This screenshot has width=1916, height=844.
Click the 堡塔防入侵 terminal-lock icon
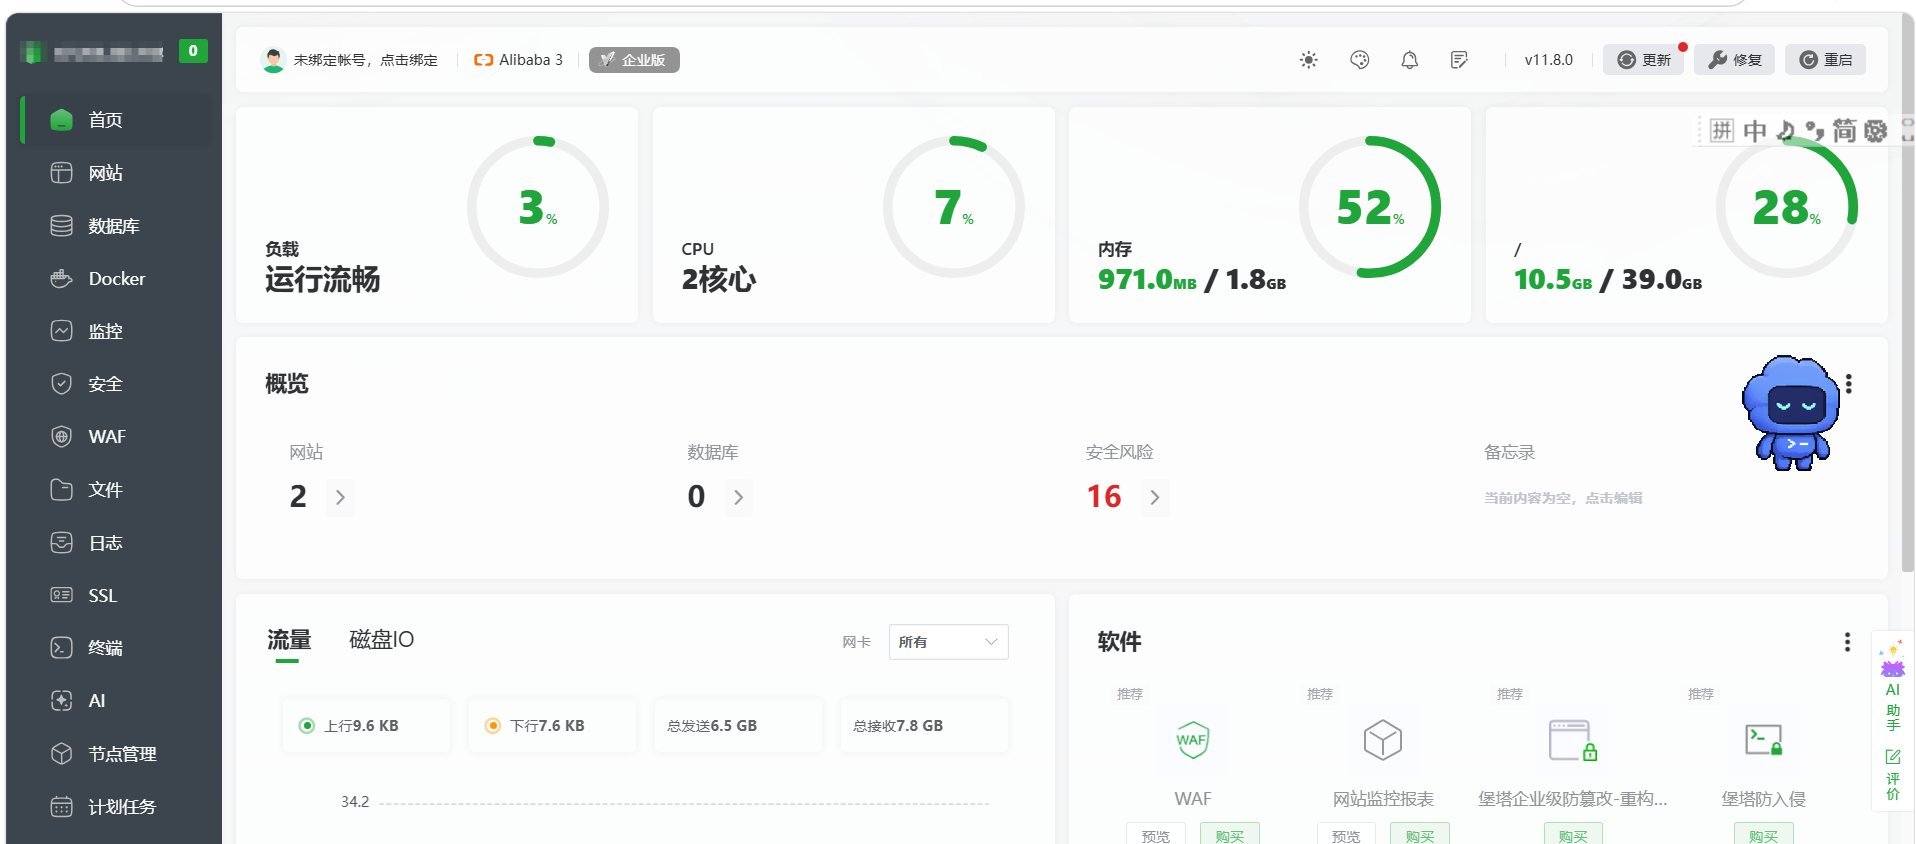tap(1763, 740)
